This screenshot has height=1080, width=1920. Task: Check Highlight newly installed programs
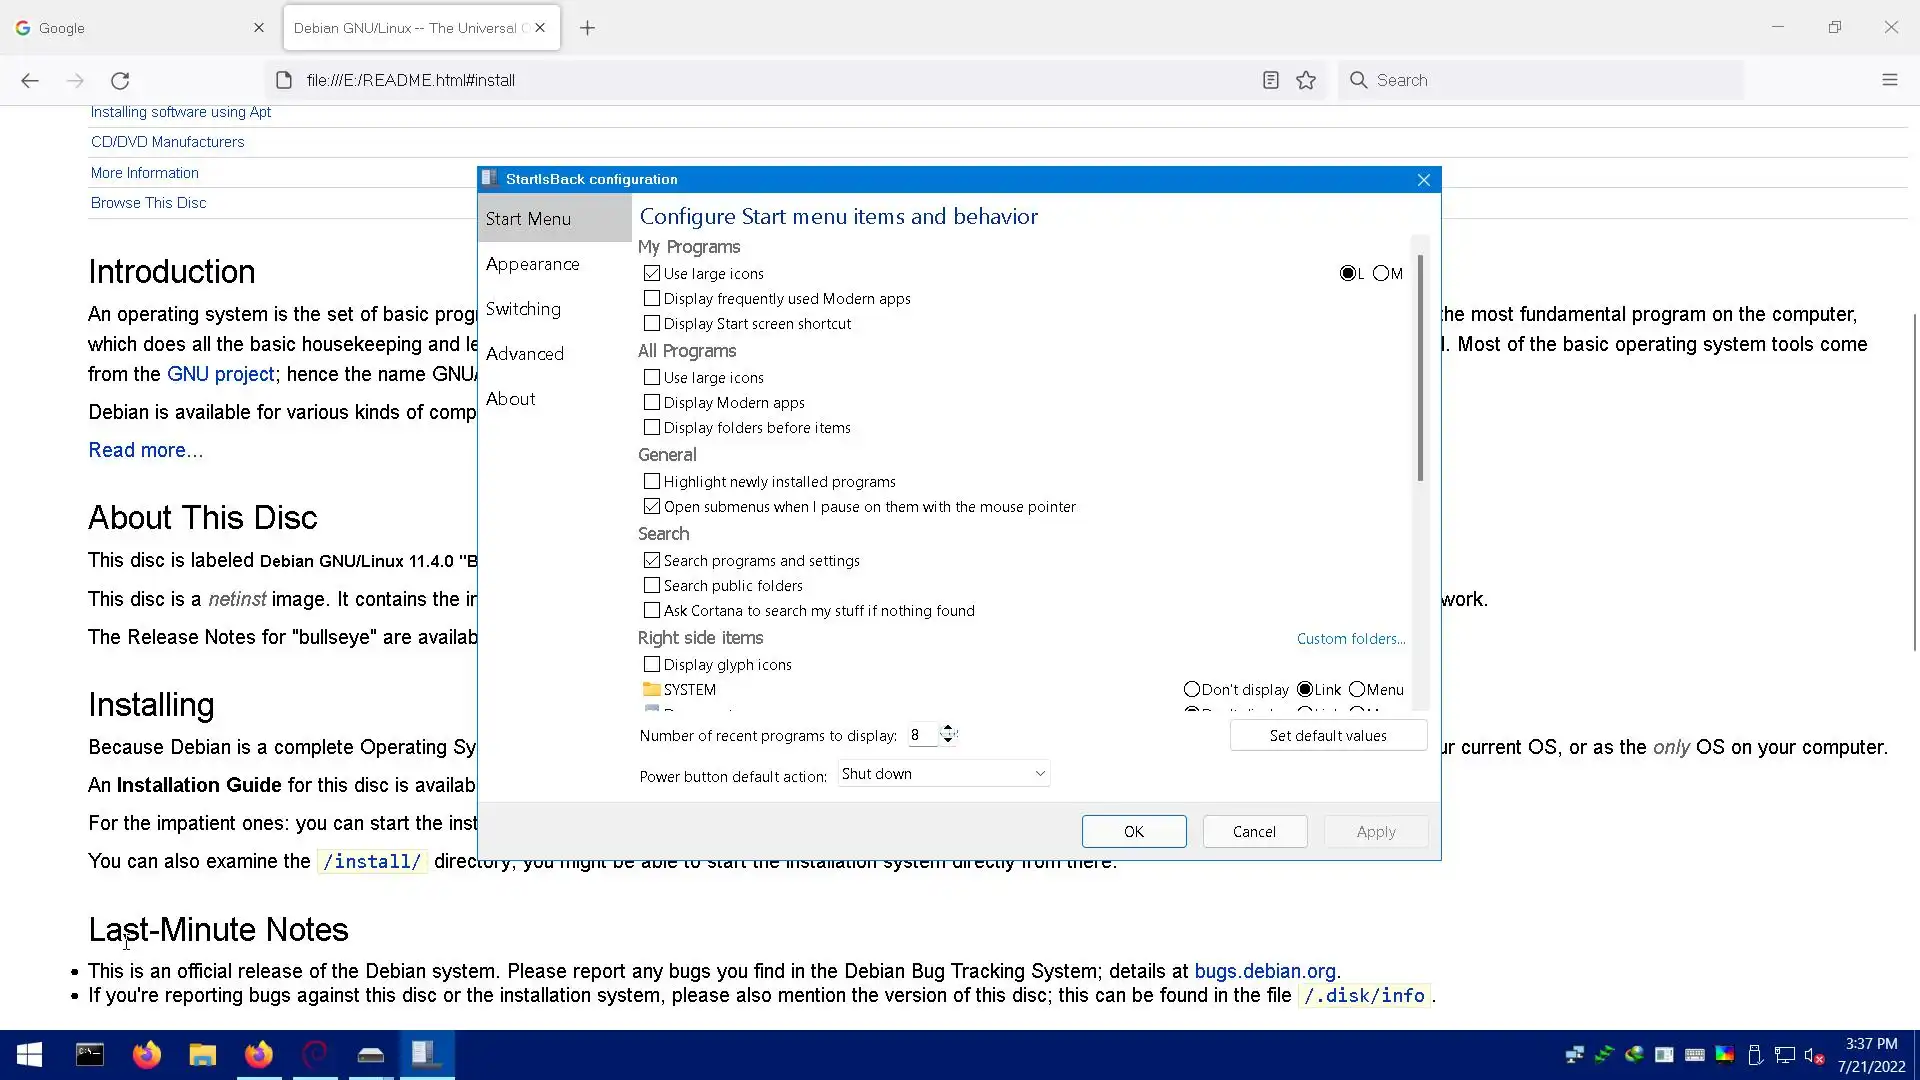[652, 482]
